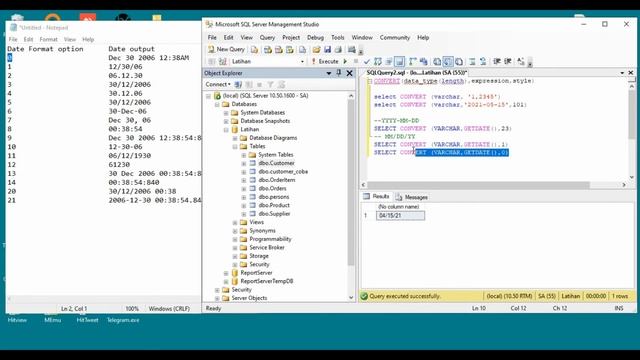Click the Filter icon in Object Explorer toolbar
Image resolution: width=640 pixels, height=360 pixels.
(x=270, y=84)
